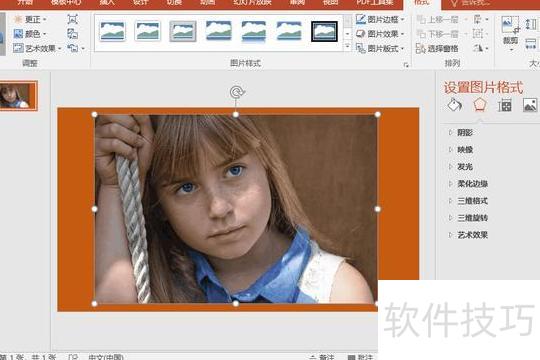Click the 裁剪 crop tool icon

coord(510,25)
